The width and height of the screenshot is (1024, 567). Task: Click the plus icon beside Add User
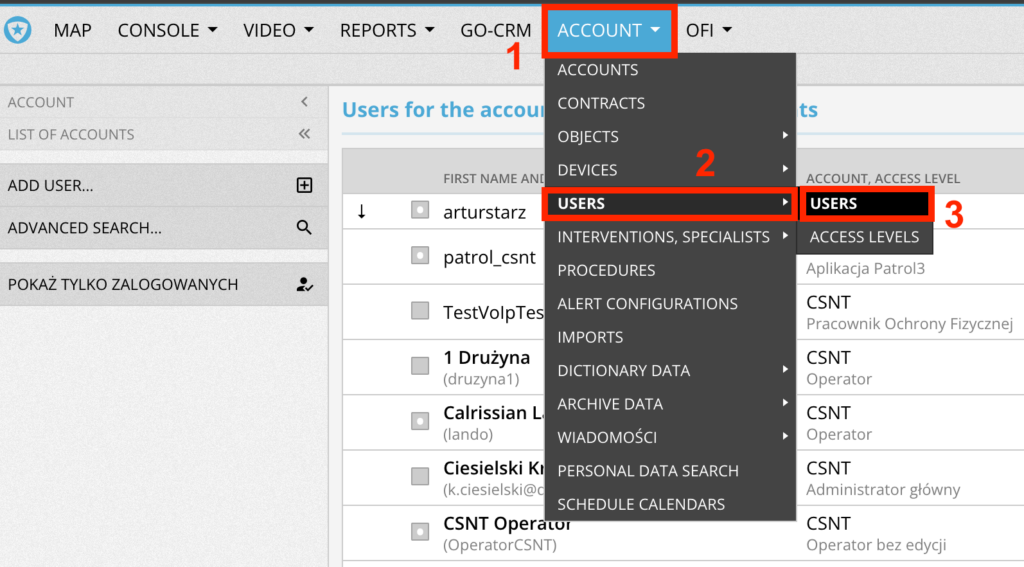pyautogui.click(x=305, y=185)
